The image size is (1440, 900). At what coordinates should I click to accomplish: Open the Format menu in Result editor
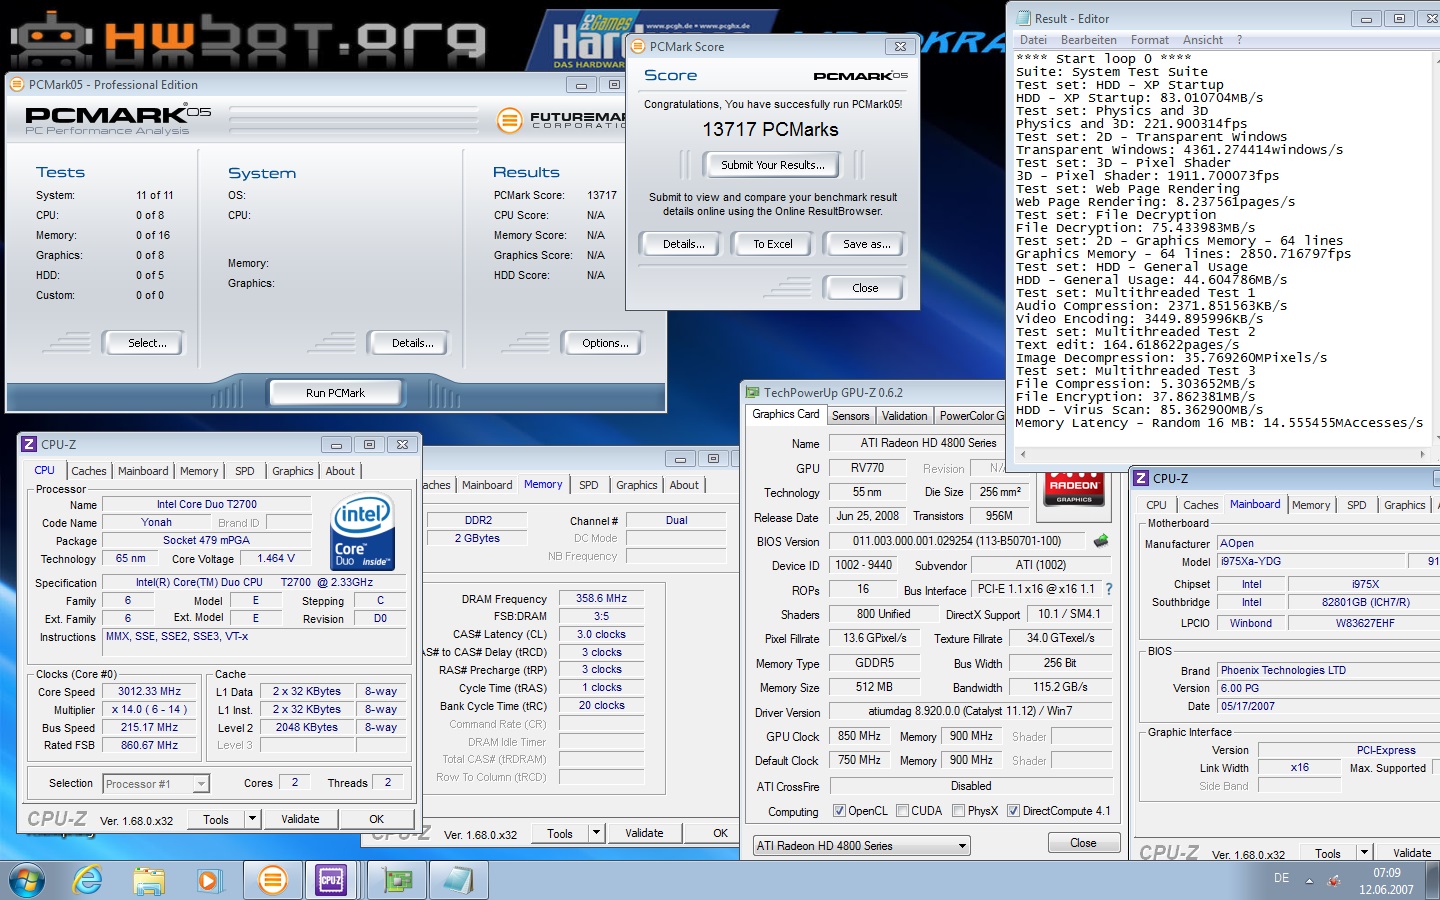pos(1150,40)
